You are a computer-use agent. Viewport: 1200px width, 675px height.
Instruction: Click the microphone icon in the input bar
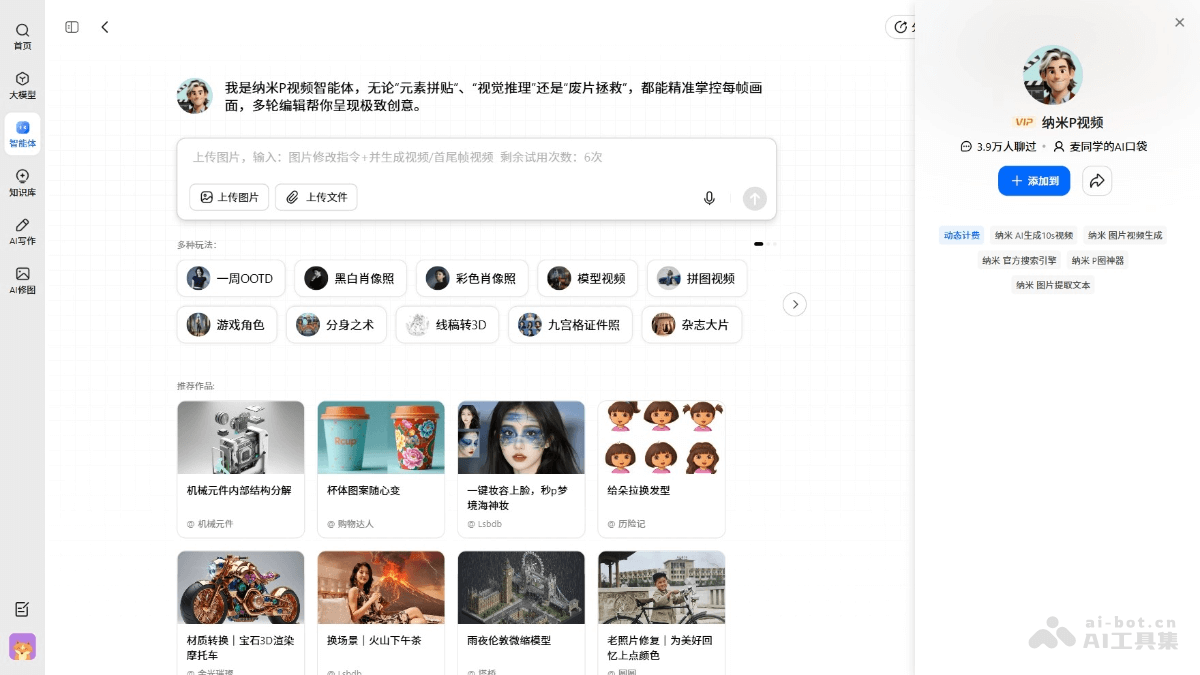point(709,198)
